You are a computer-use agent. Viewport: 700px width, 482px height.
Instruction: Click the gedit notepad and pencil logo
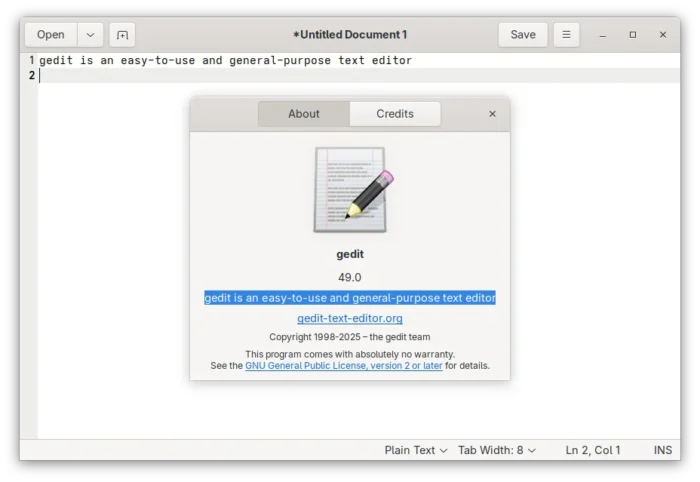tap(353, 190)
